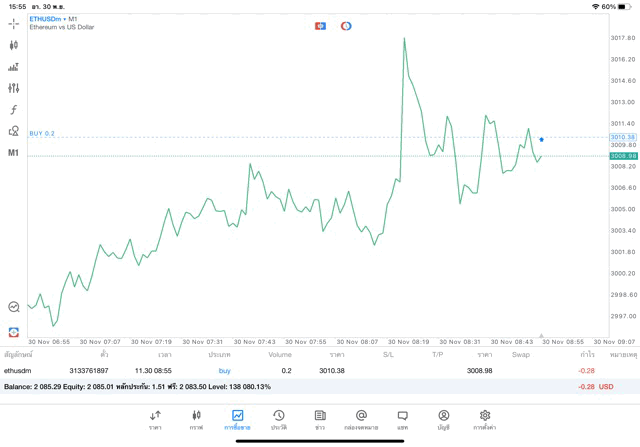Click the BUY 0.2 position line label
This screenshot has width=640, height=447.
(x=42, y=133)
